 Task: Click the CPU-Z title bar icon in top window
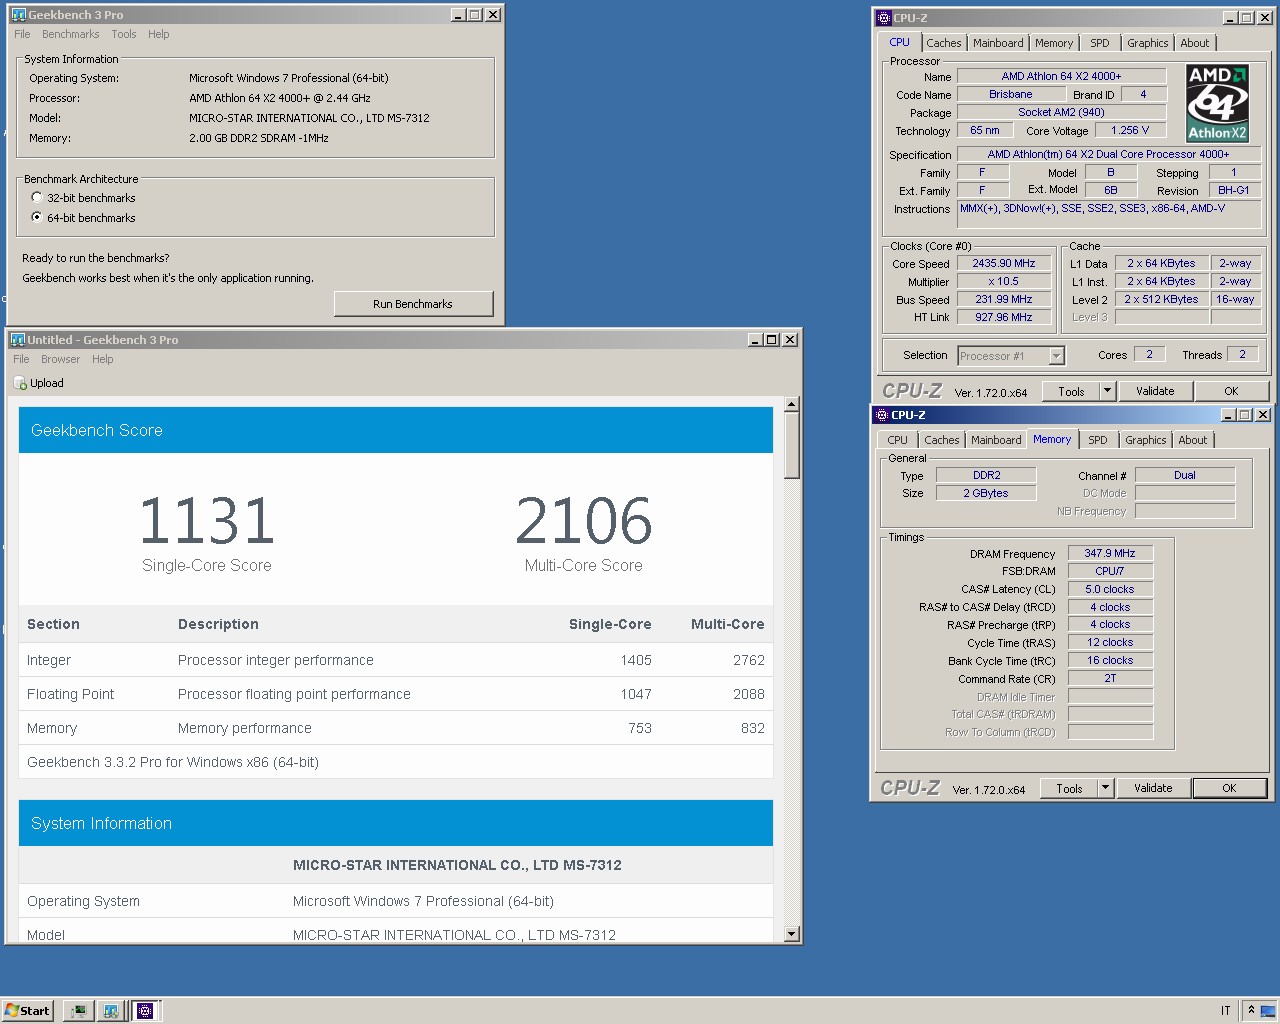(883, 18)
